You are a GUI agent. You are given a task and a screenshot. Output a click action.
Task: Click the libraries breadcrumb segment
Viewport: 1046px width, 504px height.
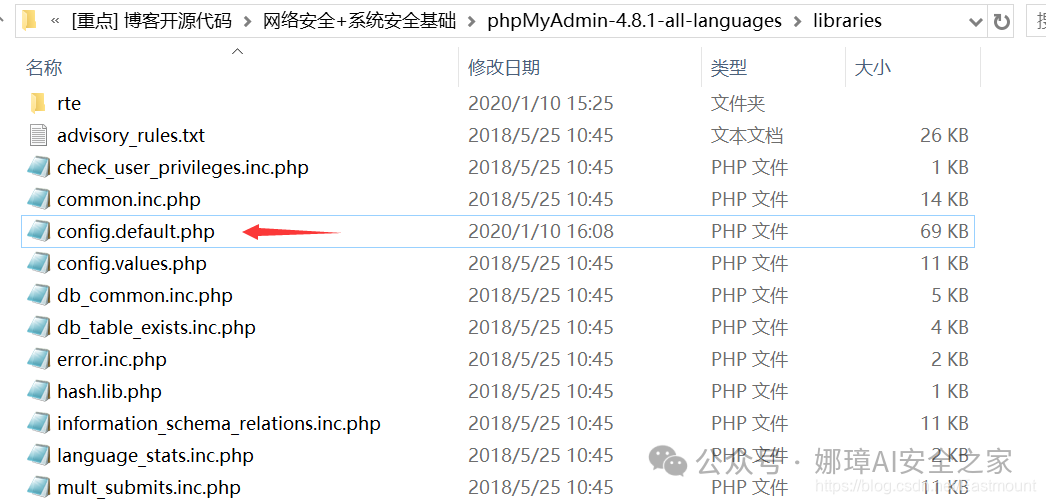(x=847, y=21)
